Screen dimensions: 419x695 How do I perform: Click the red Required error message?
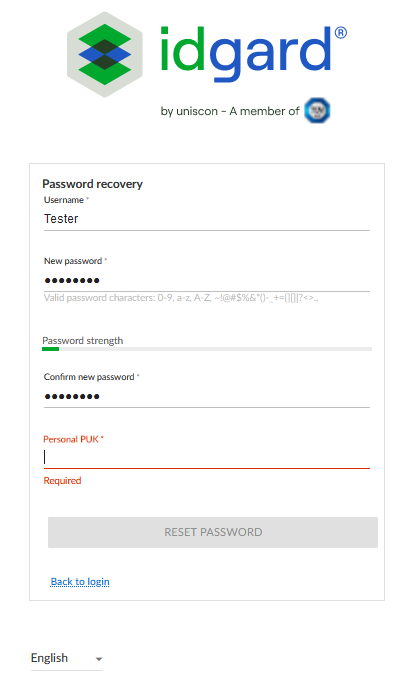(x=63, y=480)
